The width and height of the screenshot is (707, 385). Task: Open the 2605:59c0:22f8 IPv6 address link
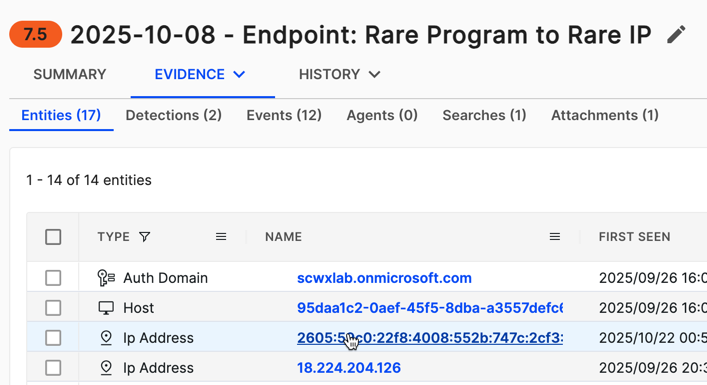click(x=430, y=338)
